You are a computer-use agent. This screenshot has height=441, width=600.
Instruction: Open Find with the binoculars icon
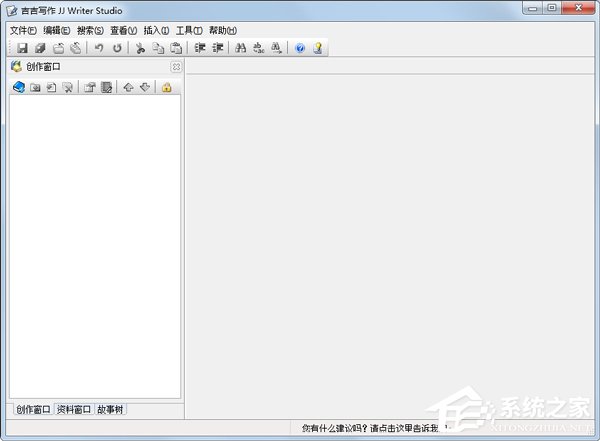240,48
